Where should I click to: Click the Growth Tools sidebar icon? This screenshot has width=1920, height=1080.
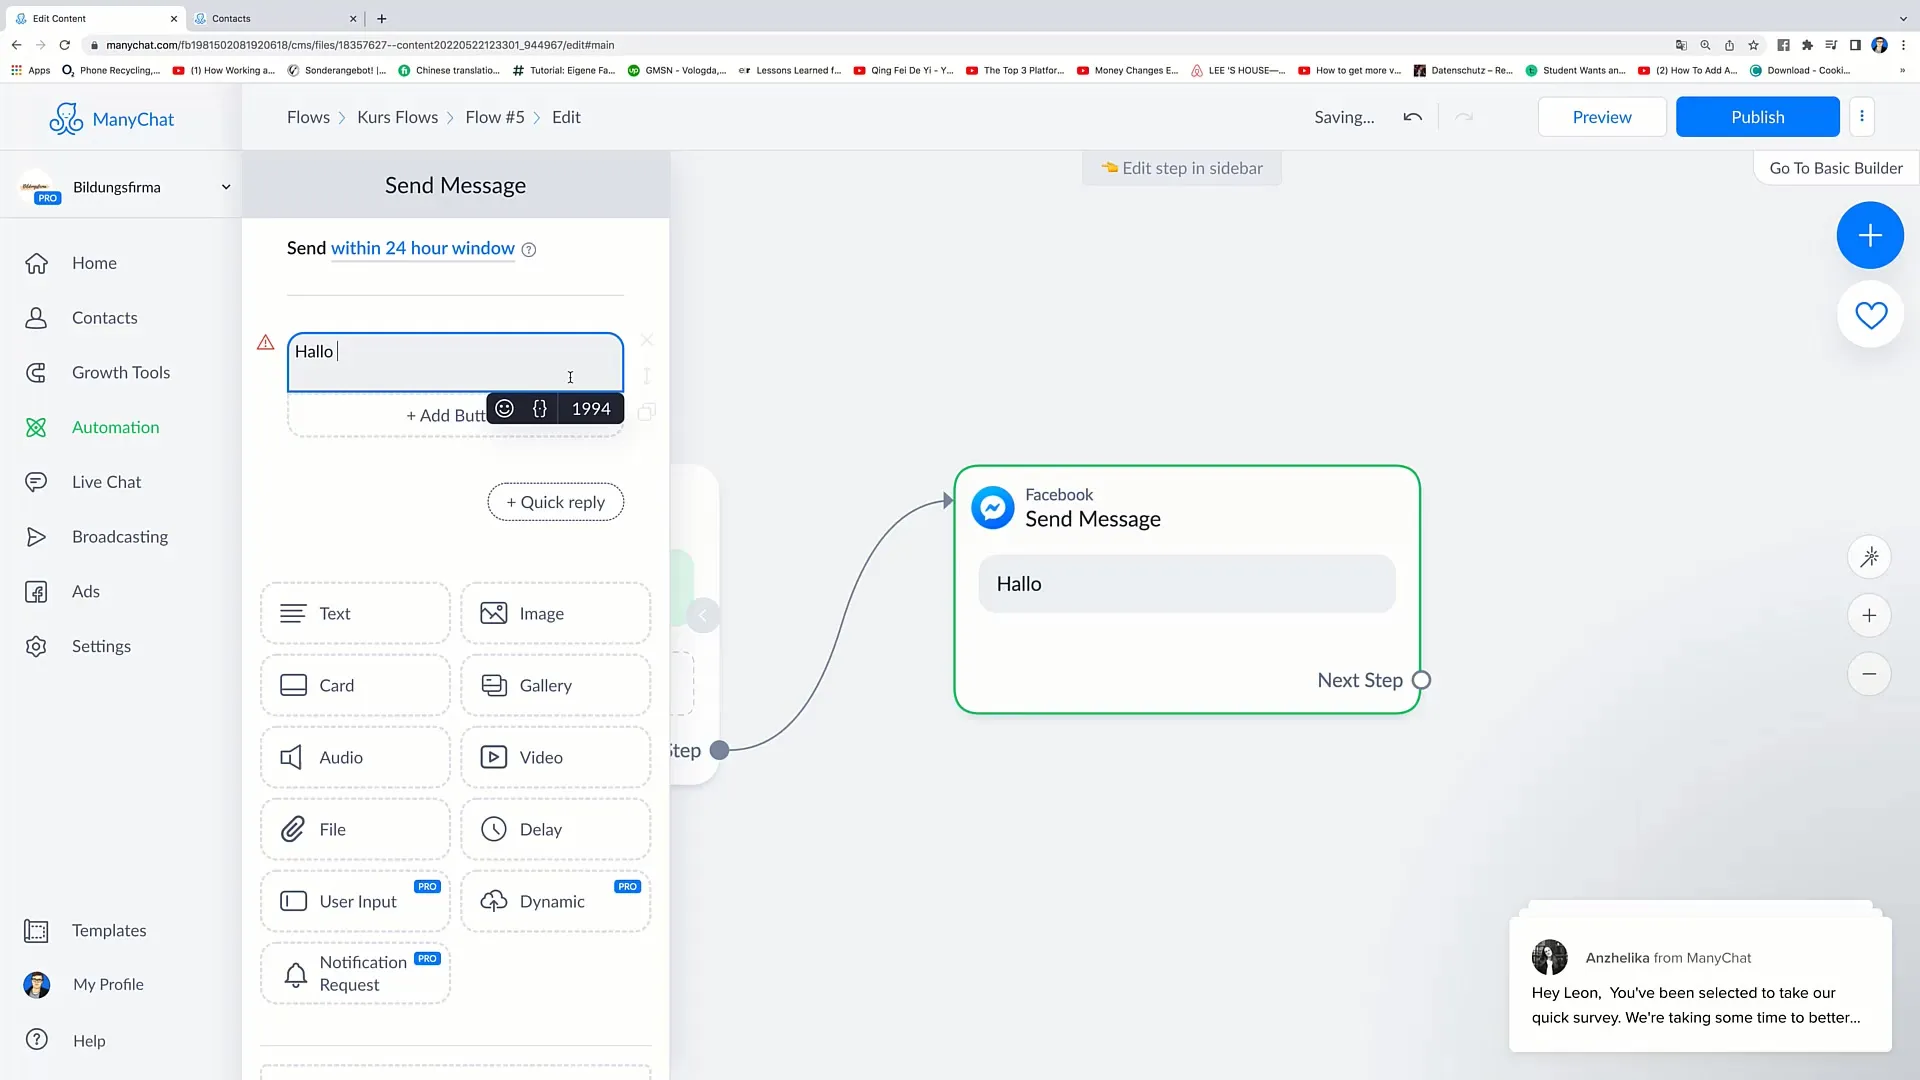click(36, 372)
